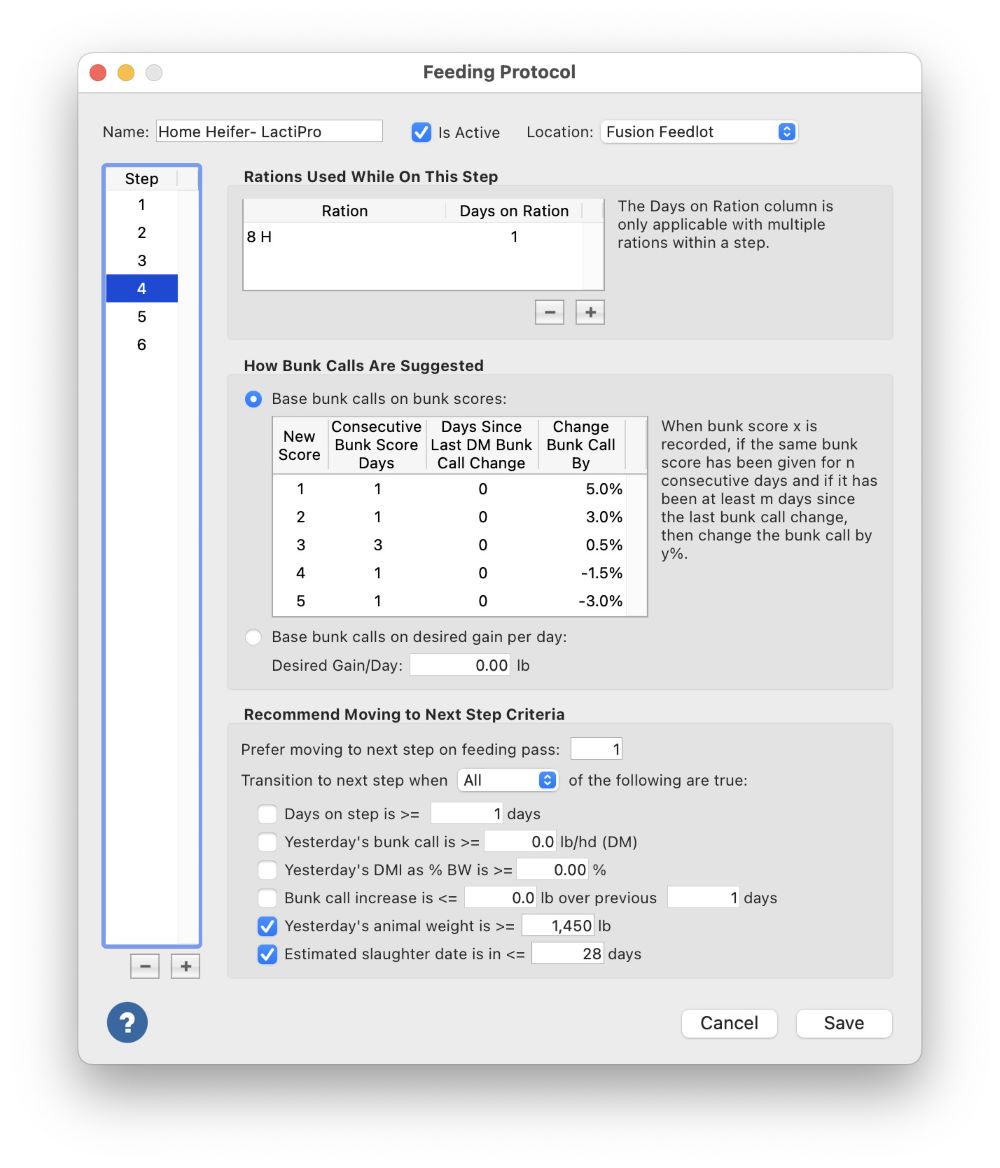Remove step with minus button below Step list
Screen dimensions: 1000x1168
(x=145, y=966)
